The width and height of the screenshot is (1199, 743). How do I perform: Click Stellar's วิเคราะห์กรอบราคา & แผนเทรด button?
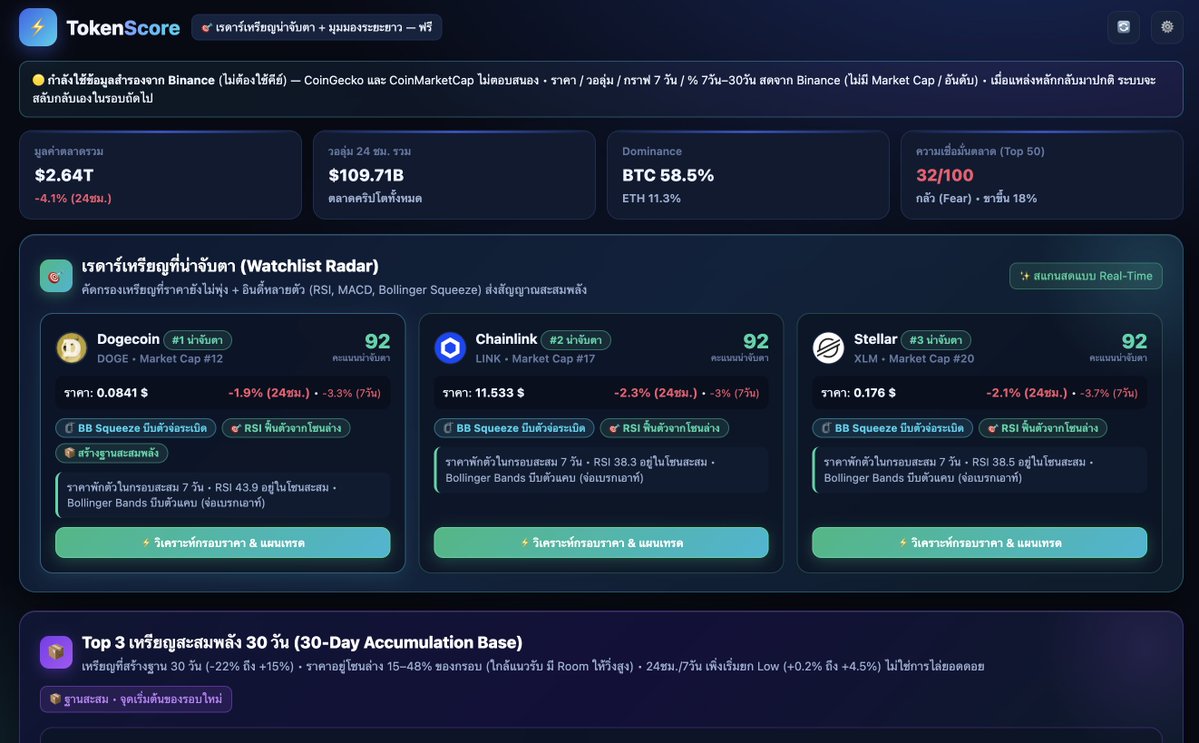tap(980, 543)
